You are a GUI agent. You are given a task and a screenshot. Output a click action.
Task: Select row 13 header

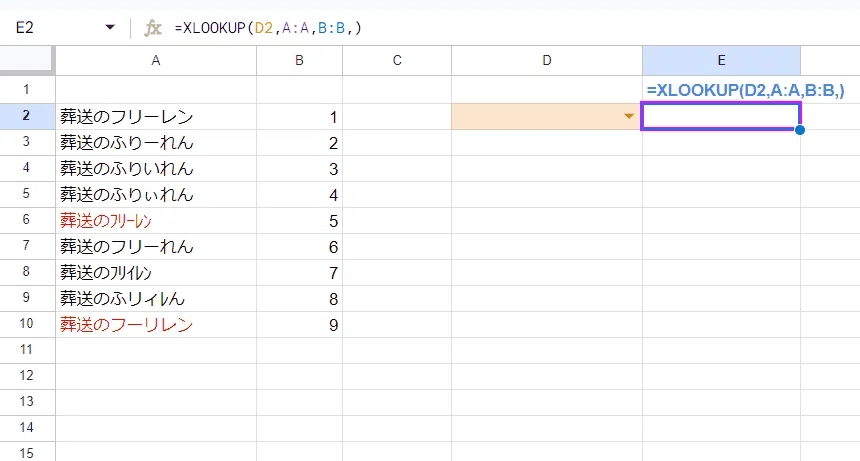27,402
